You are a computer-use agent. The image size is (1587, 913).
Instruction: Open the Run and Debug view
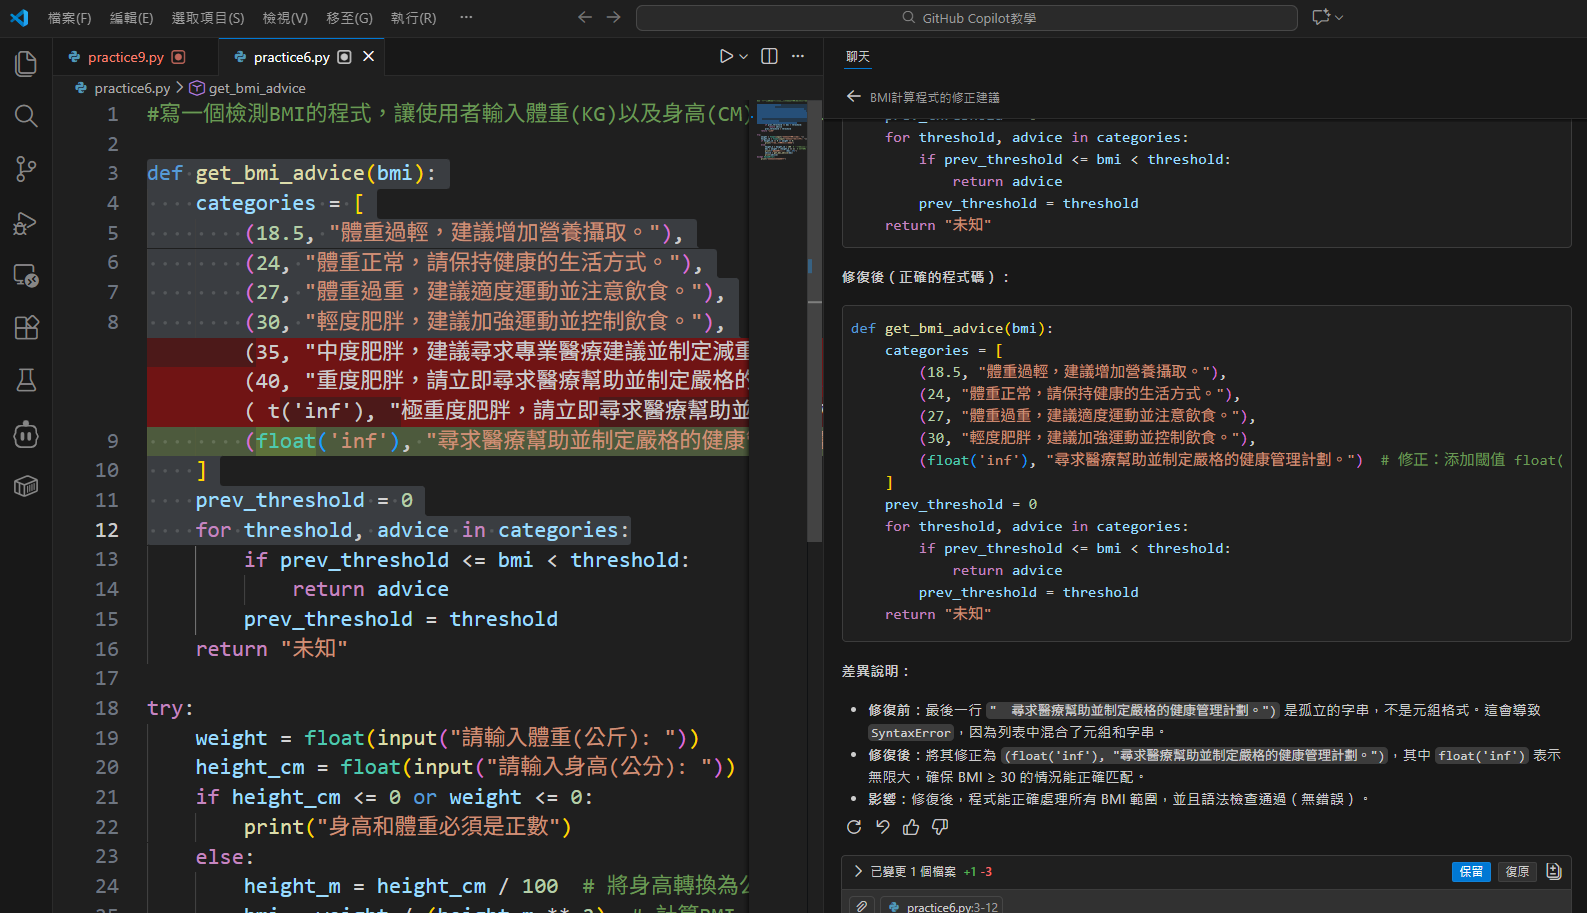tap(26, 223)
